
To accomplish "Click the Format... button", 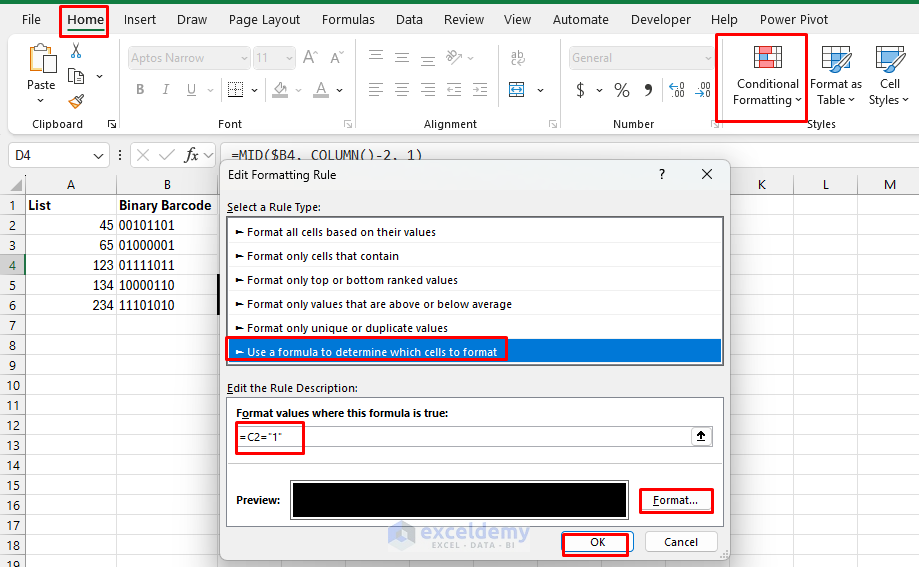I will click(676, 501).
